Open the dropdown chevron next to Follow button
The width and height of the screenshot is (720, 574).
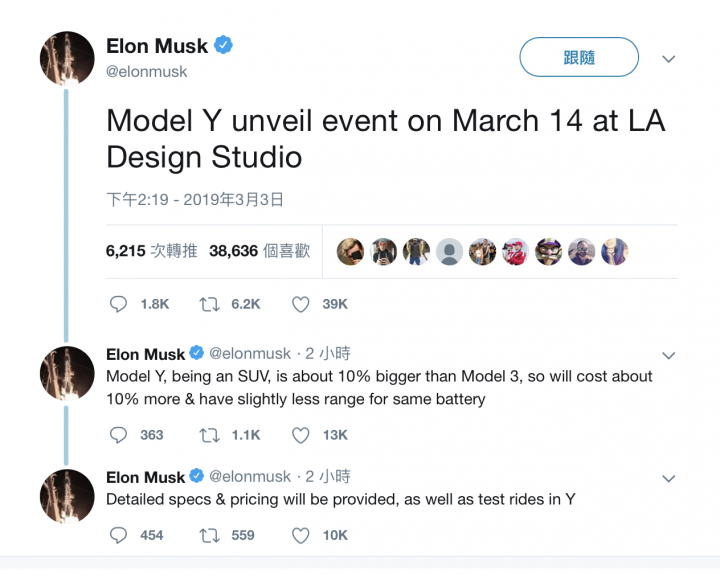click(x=669, y=59)
